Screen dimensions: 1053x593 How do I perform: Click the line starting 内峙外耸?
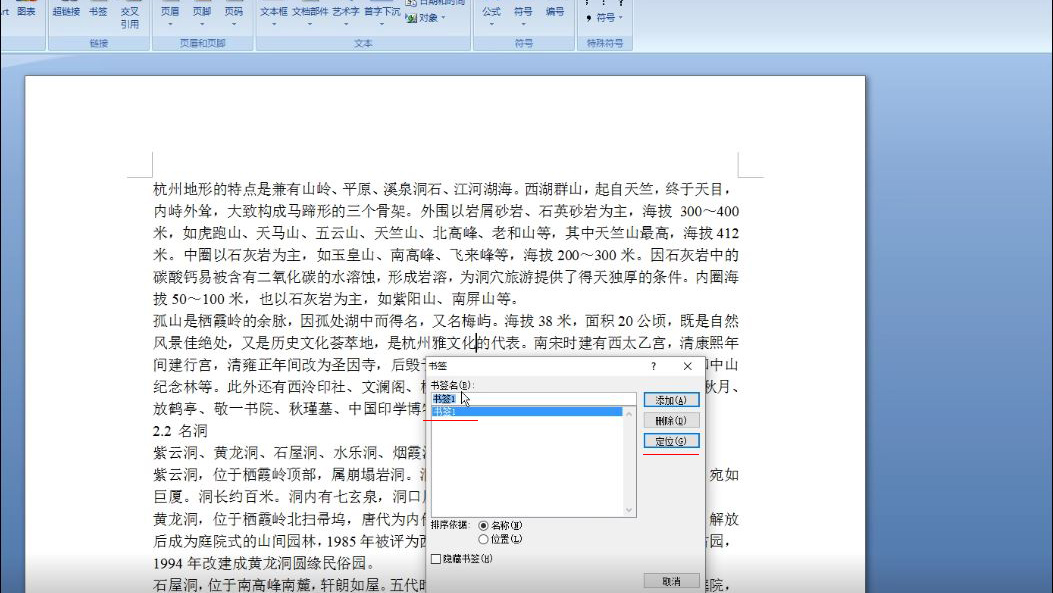[446, 212]
